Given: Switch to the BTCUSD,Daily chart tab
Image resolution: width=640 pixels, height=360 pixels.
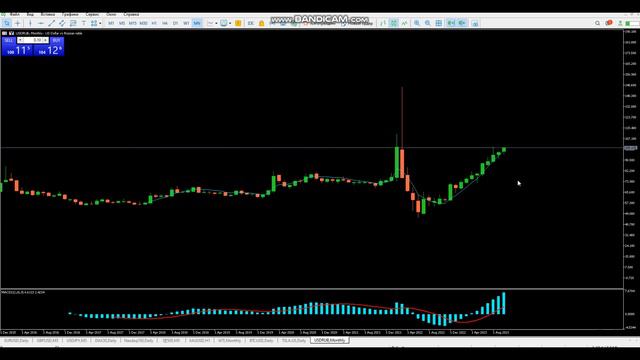Looking at the screenshot, I should tap(261, 340).
